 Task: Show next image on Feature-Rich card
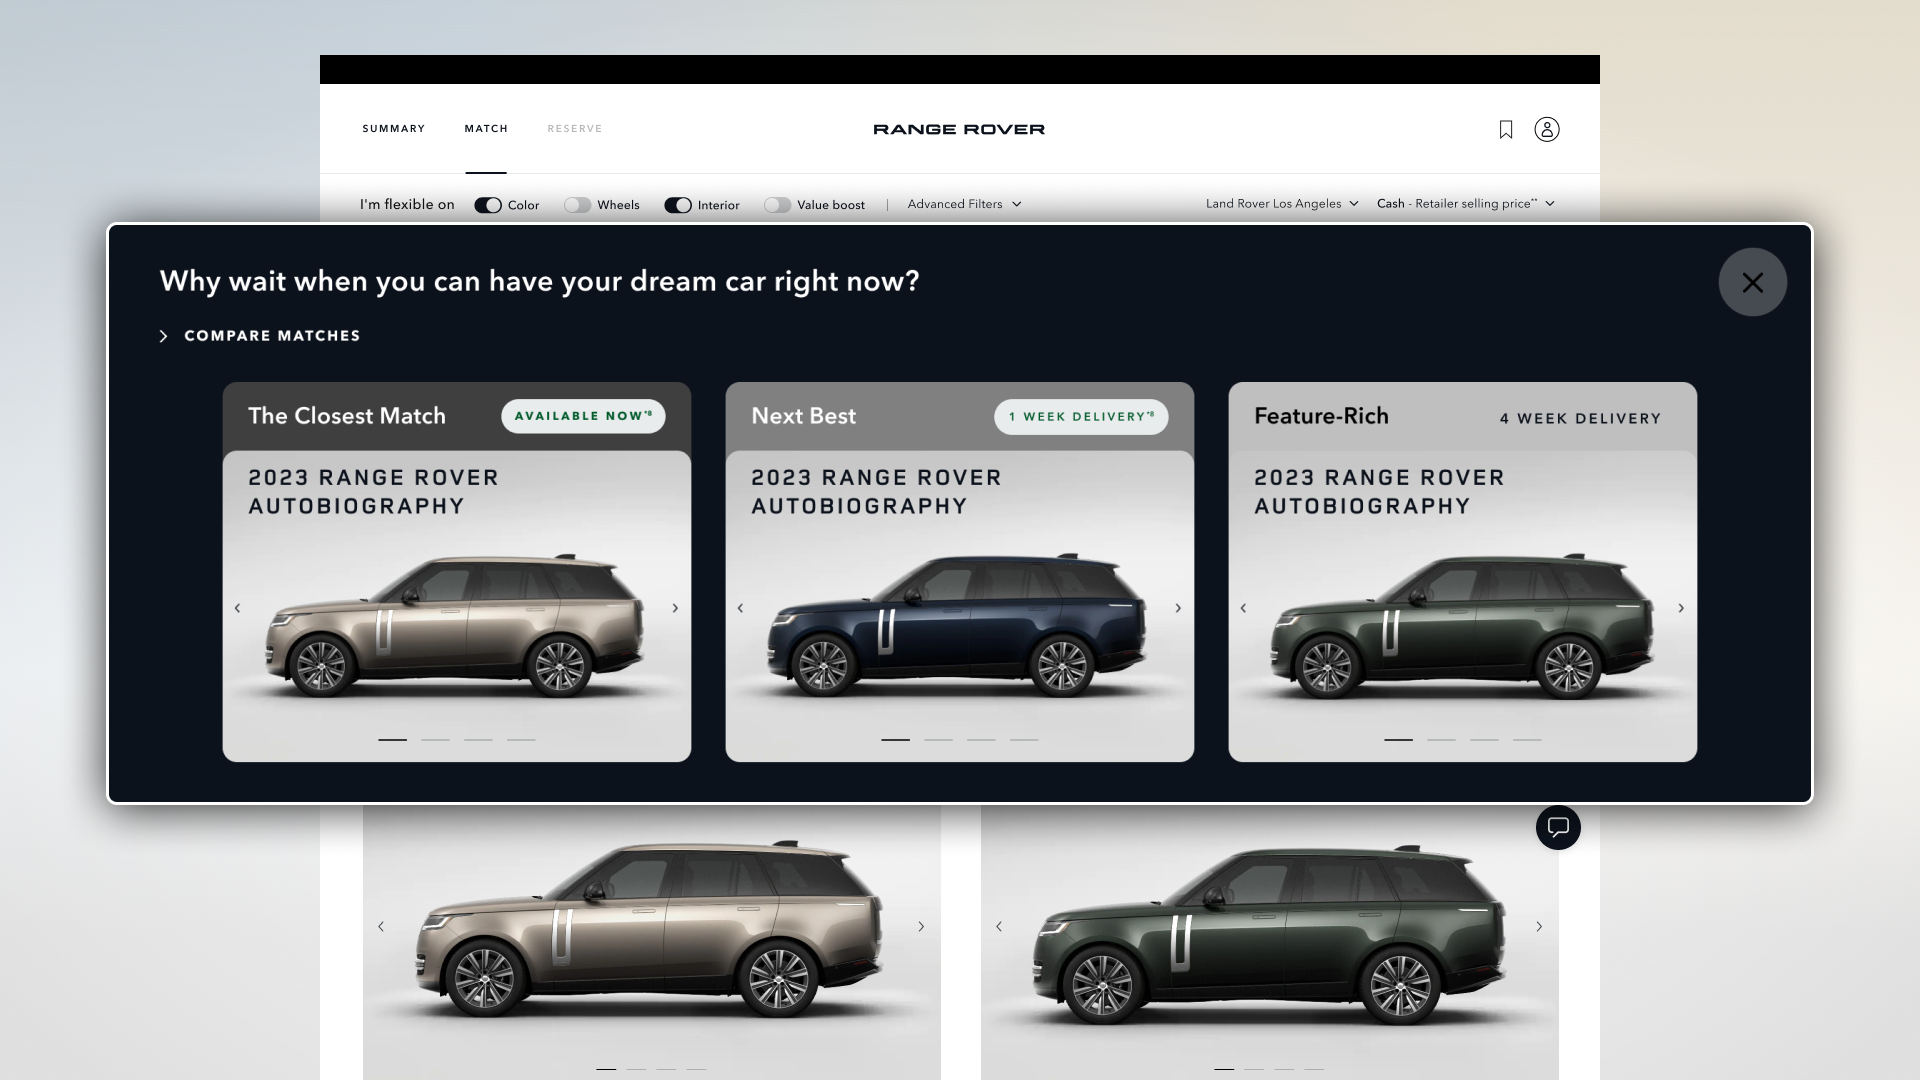click(x=1681, y=608)
